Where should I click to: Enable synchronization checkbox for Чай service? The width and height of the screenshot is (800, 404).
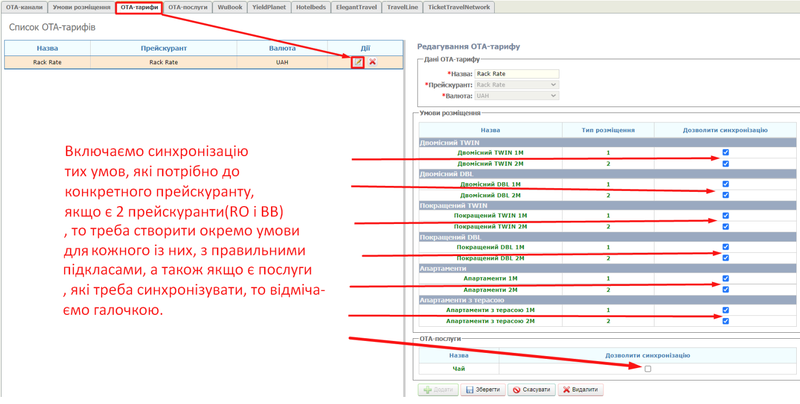point(647,369)
